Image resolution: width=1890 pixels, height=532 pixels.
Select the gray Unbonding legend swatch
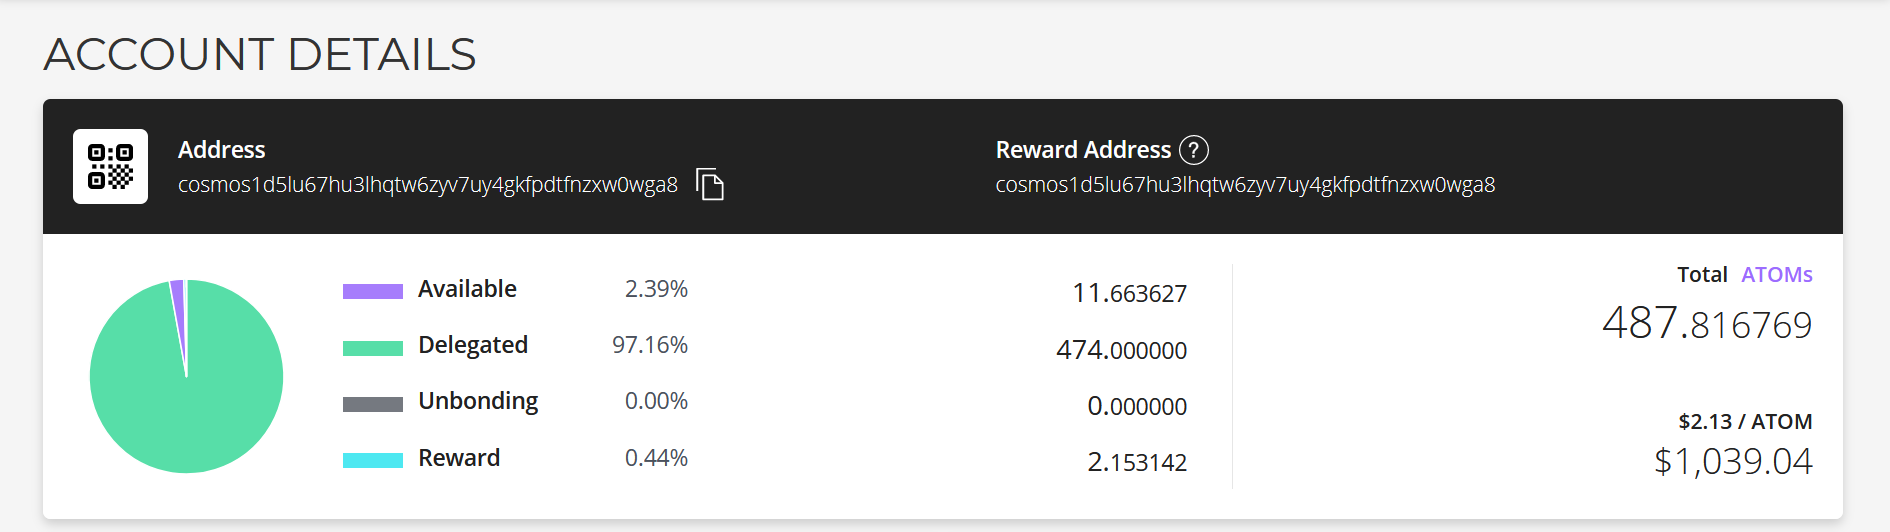coord(373,404)
